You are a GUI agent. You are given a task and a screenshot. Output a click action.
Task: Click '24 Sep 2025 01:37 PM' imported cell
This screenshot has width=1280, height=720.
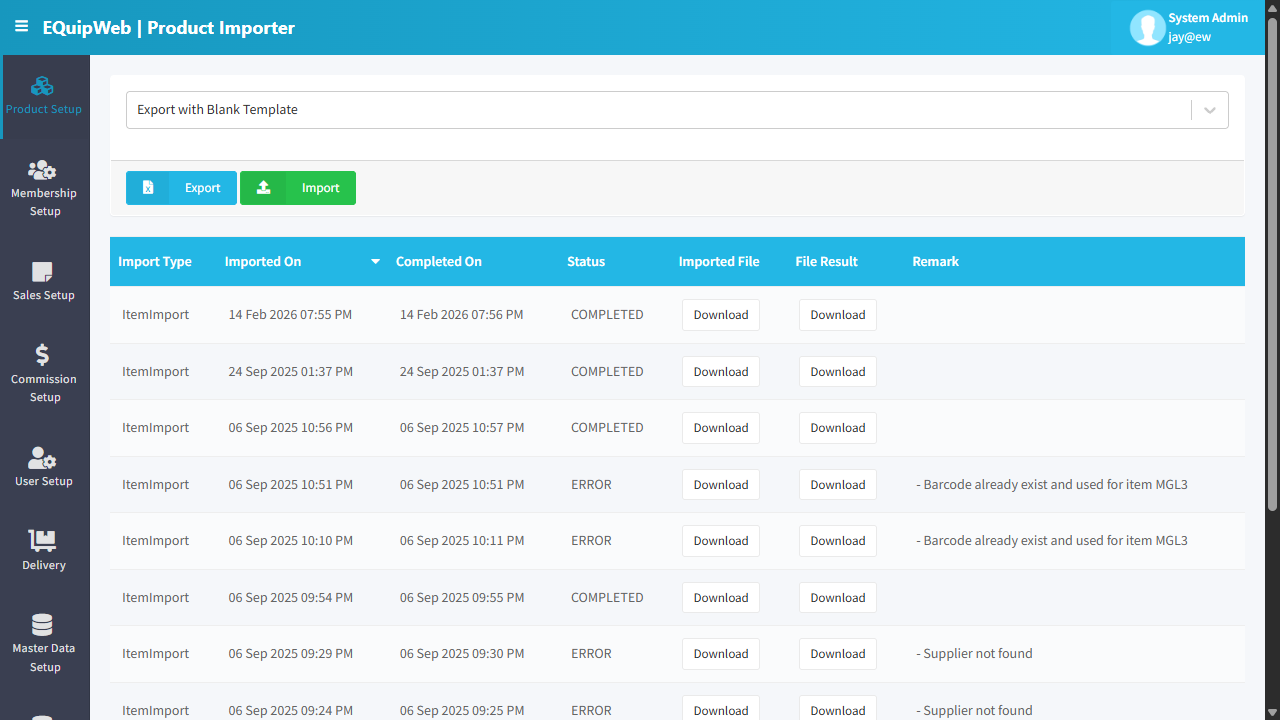[290, 372]
